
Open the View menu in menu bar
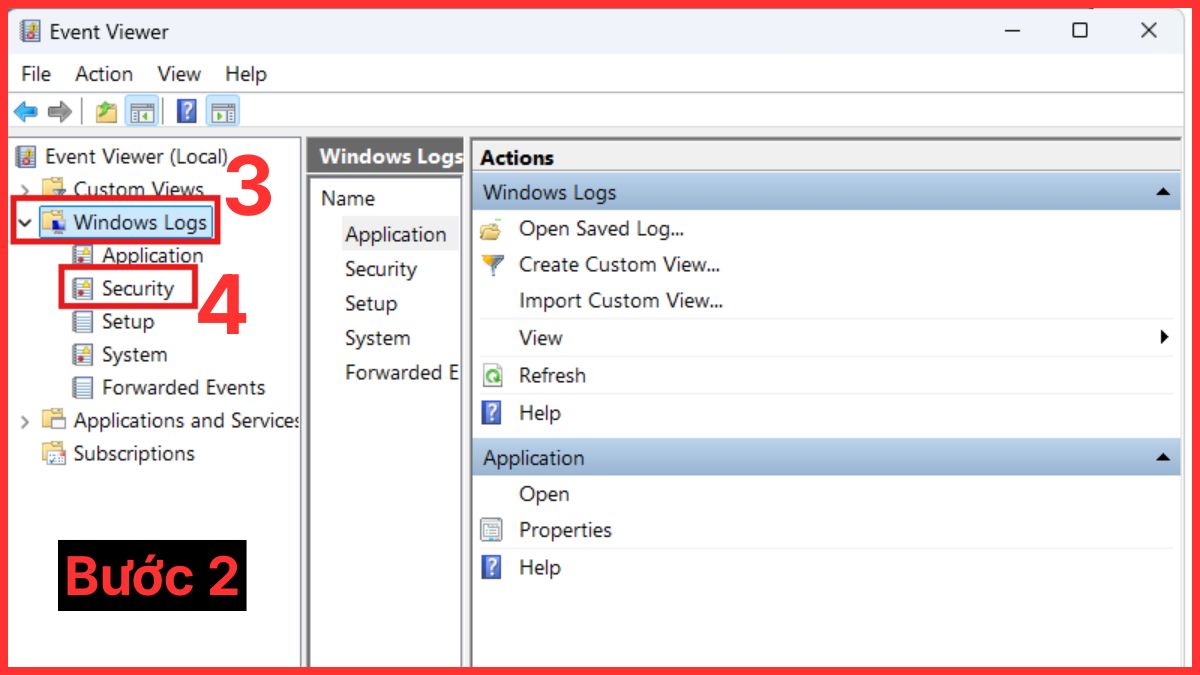tap(179, 74)
